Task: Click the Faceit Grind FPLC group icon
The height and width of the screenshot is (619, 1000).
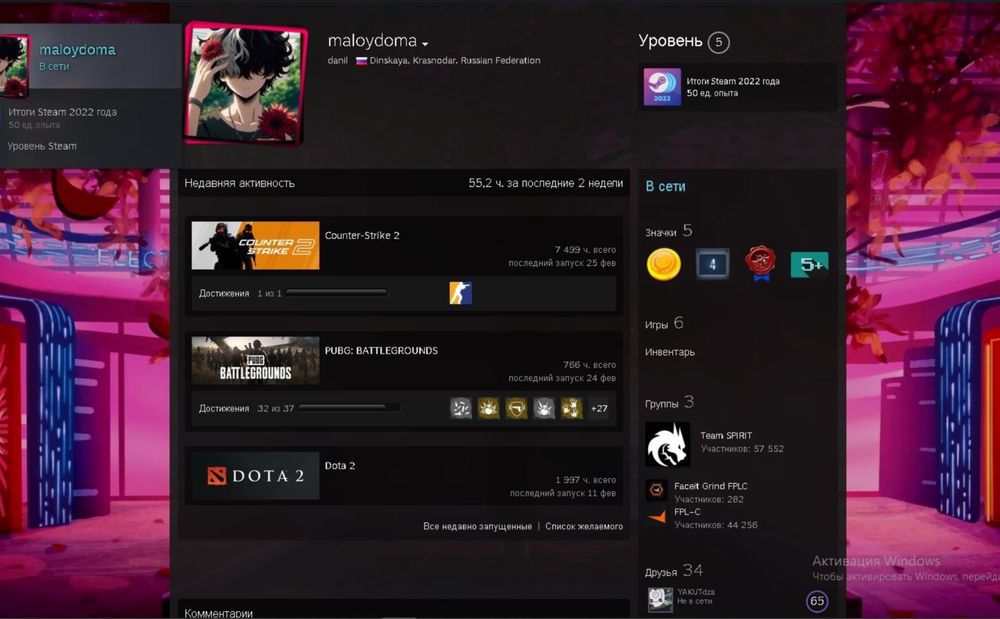Action: pos(656,490)
